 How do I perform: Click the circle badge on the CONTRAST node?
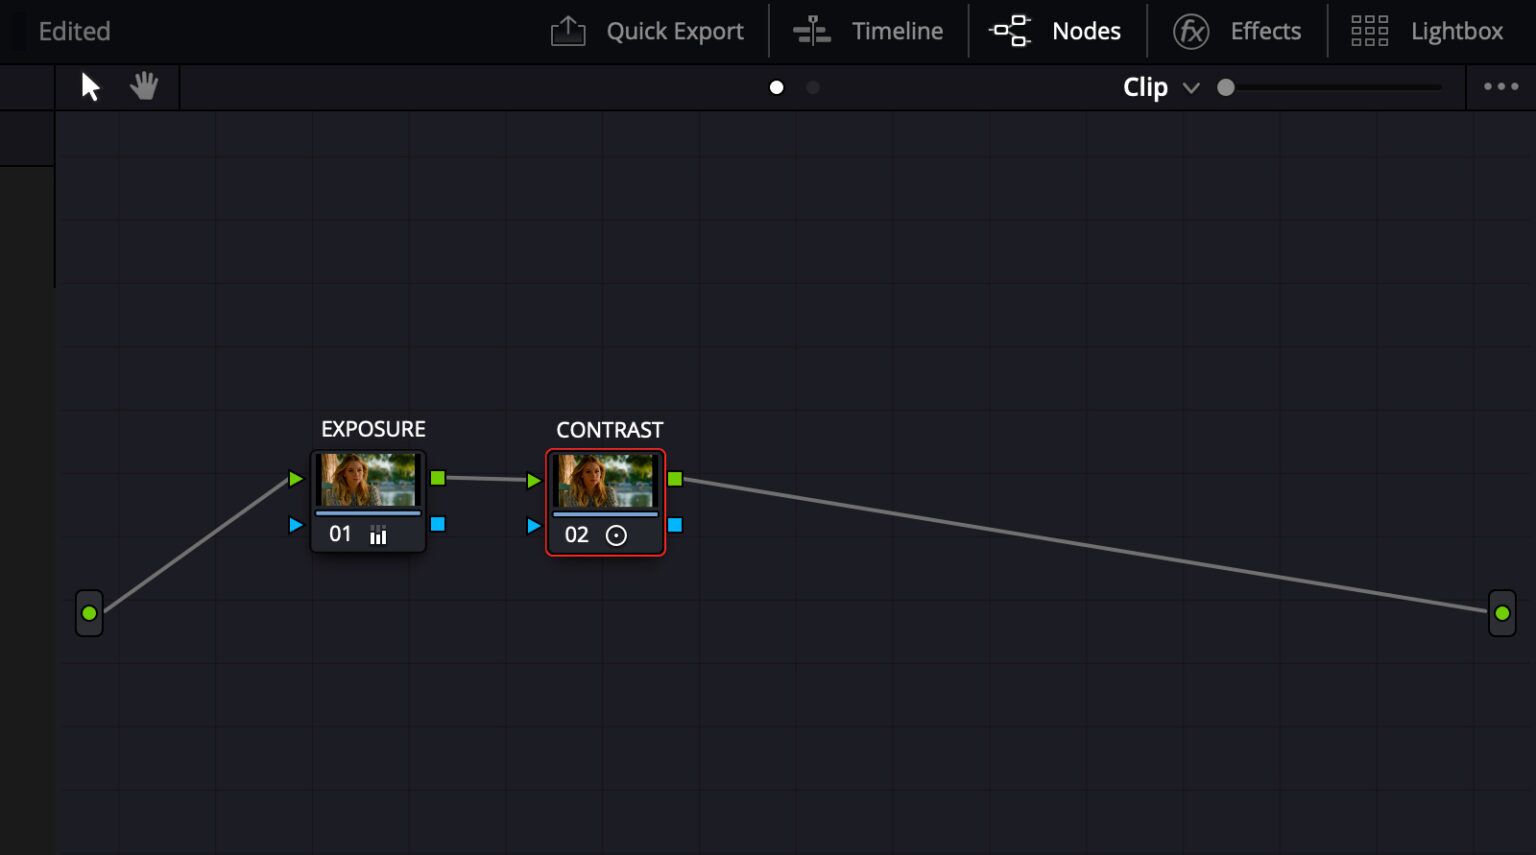(616, 535)
